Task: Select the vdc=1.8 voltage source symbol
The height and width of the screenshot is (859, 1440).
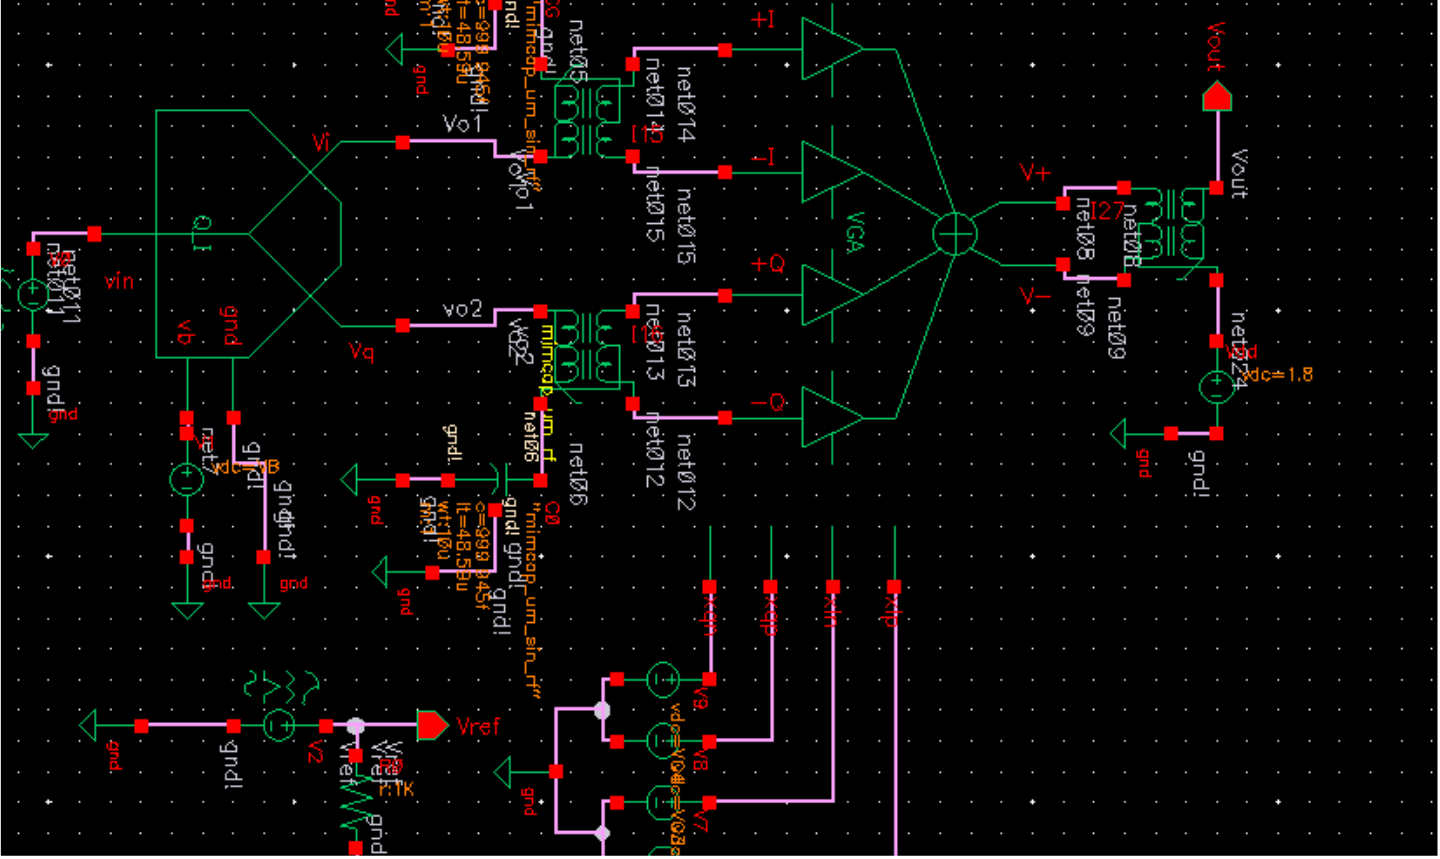Action: coord(1217,387)
